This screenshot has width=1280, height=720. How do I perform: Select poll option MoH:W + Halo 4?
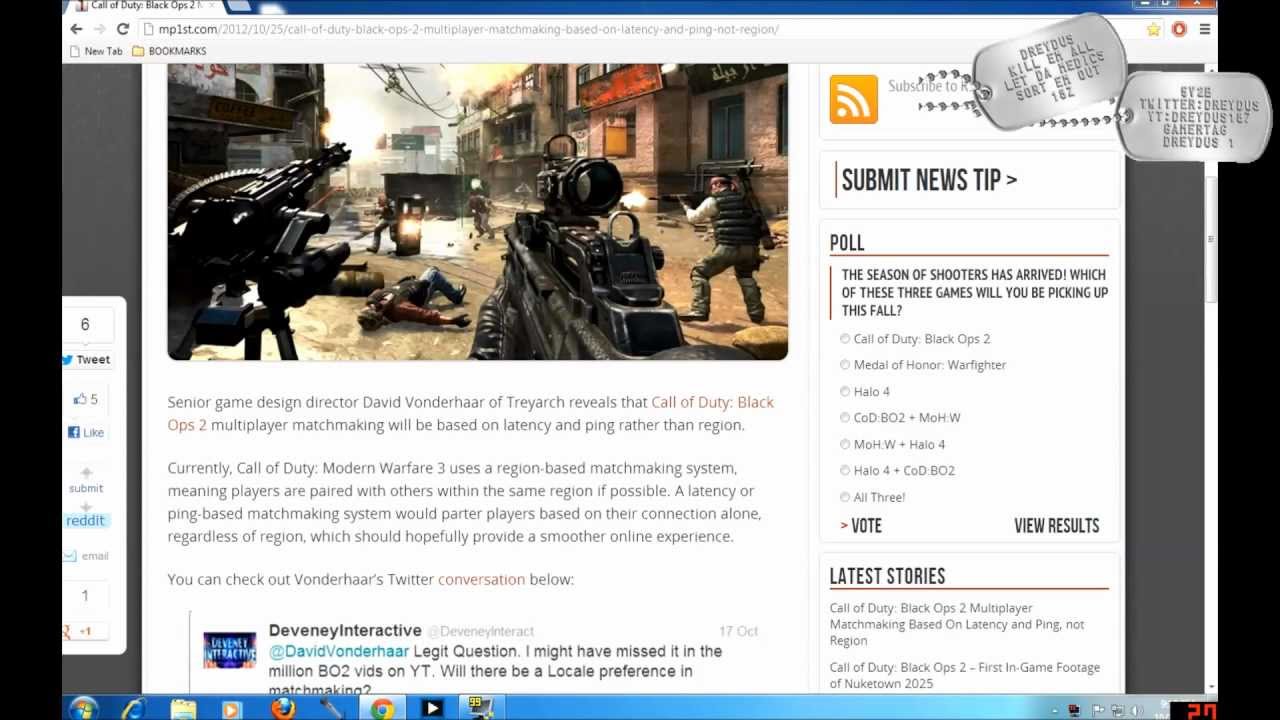tap(845, 444)
